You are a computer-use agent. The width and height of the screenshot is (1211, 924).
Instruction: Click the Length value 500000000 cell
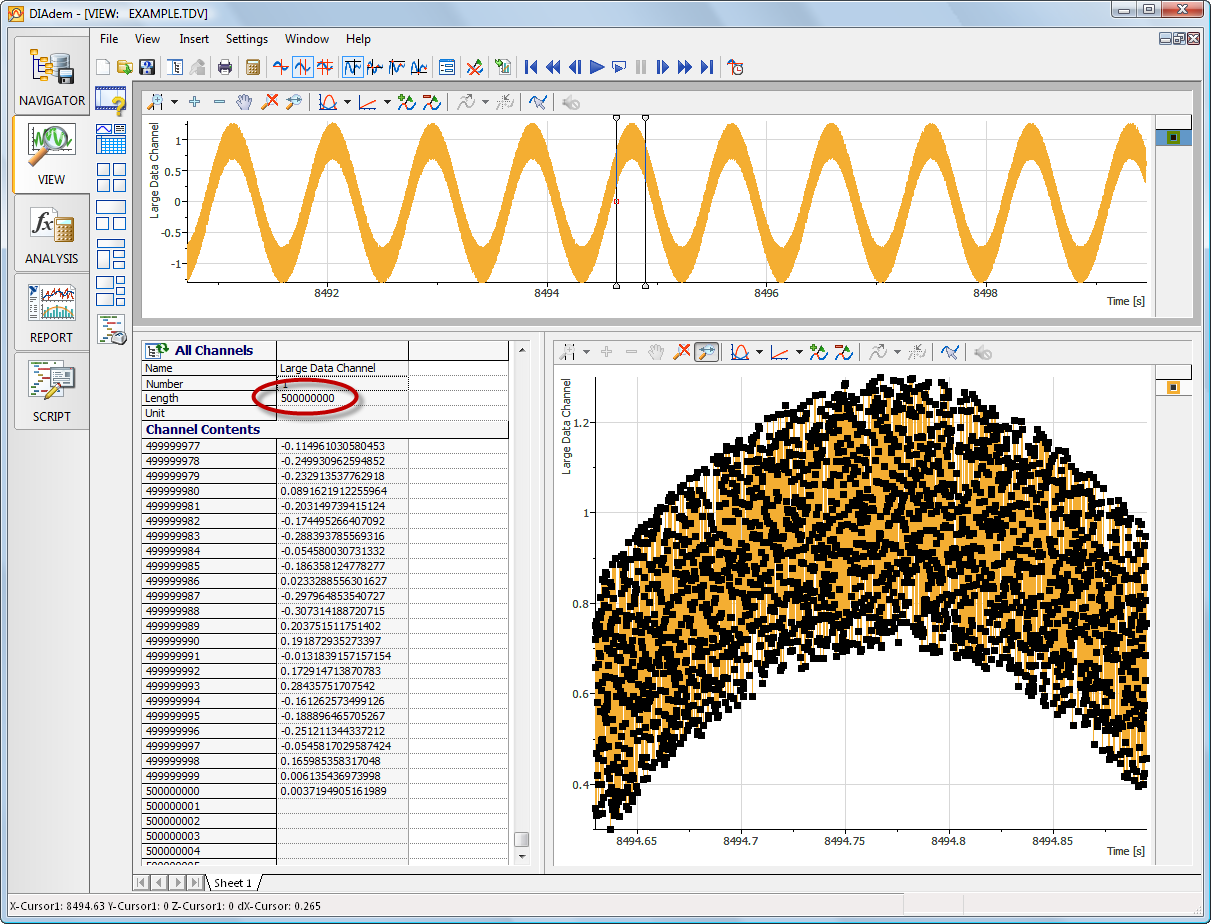click(308, 398)
